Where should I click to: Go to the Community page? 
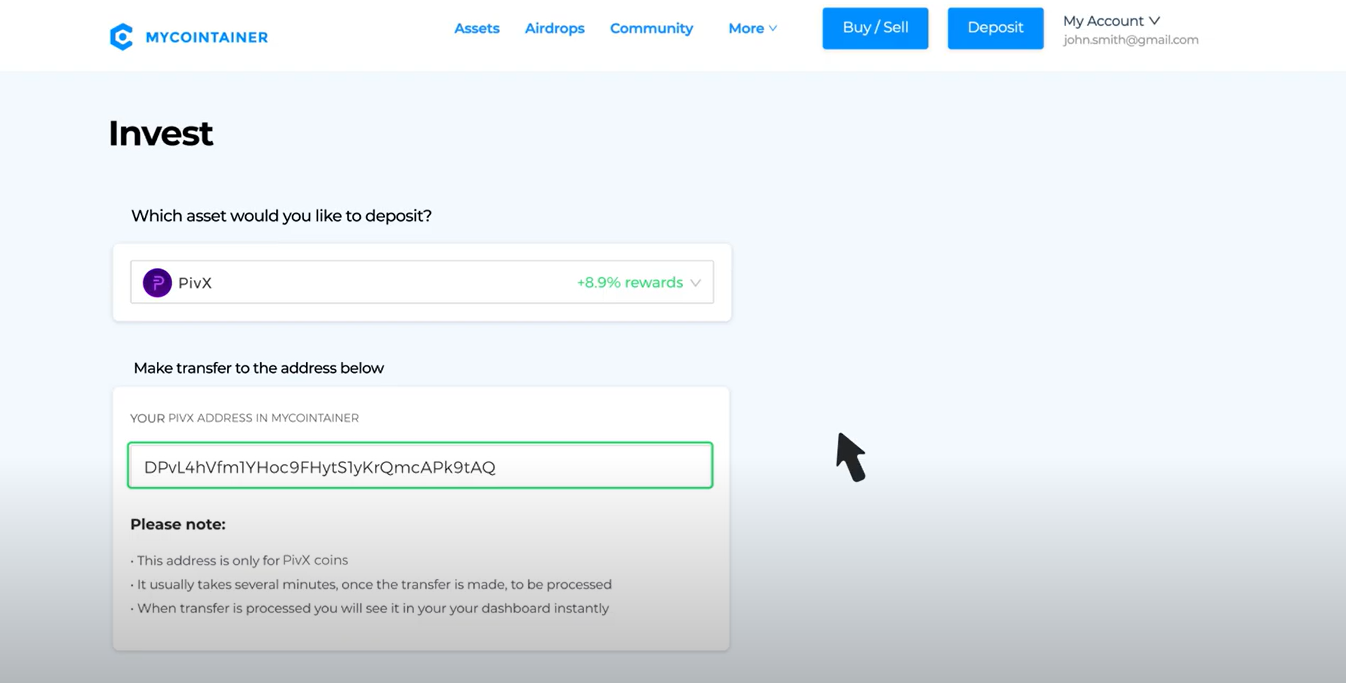[651, 28]
